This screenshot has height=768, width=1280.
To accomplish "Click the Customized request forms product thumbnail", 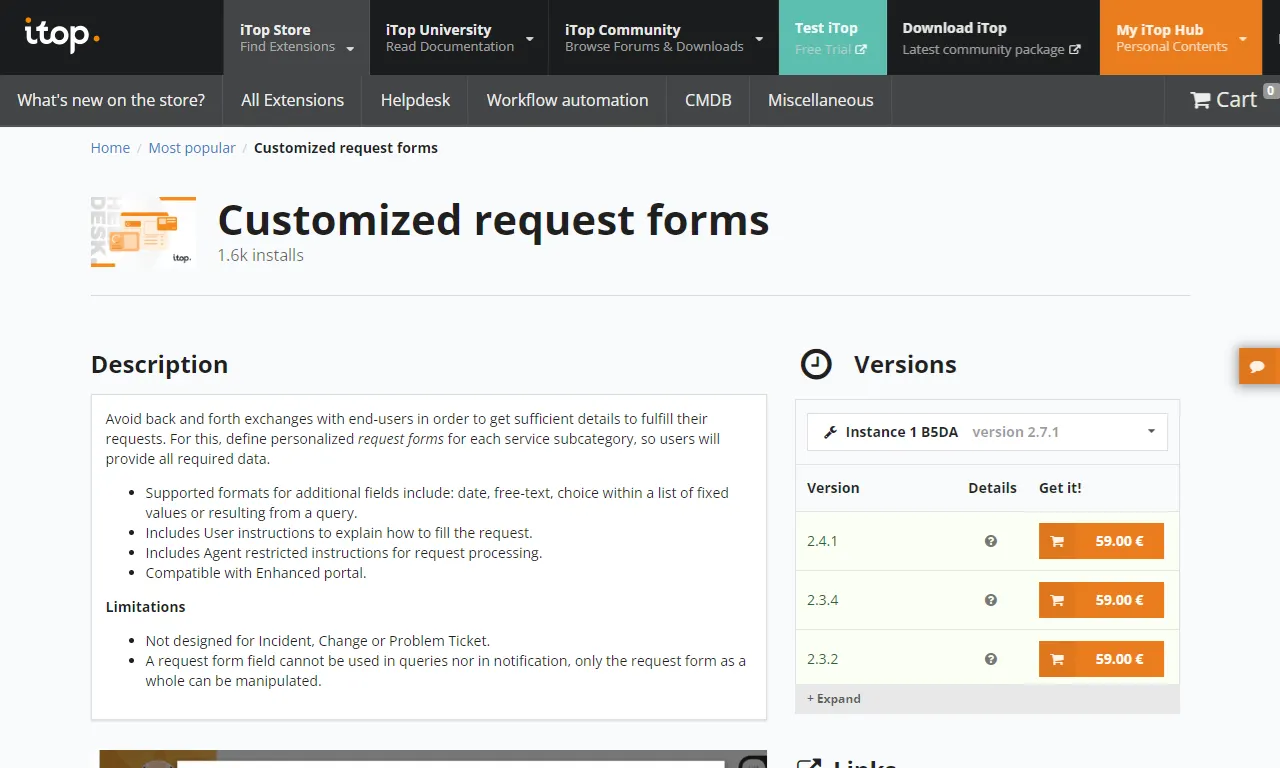I will (143, 232).
